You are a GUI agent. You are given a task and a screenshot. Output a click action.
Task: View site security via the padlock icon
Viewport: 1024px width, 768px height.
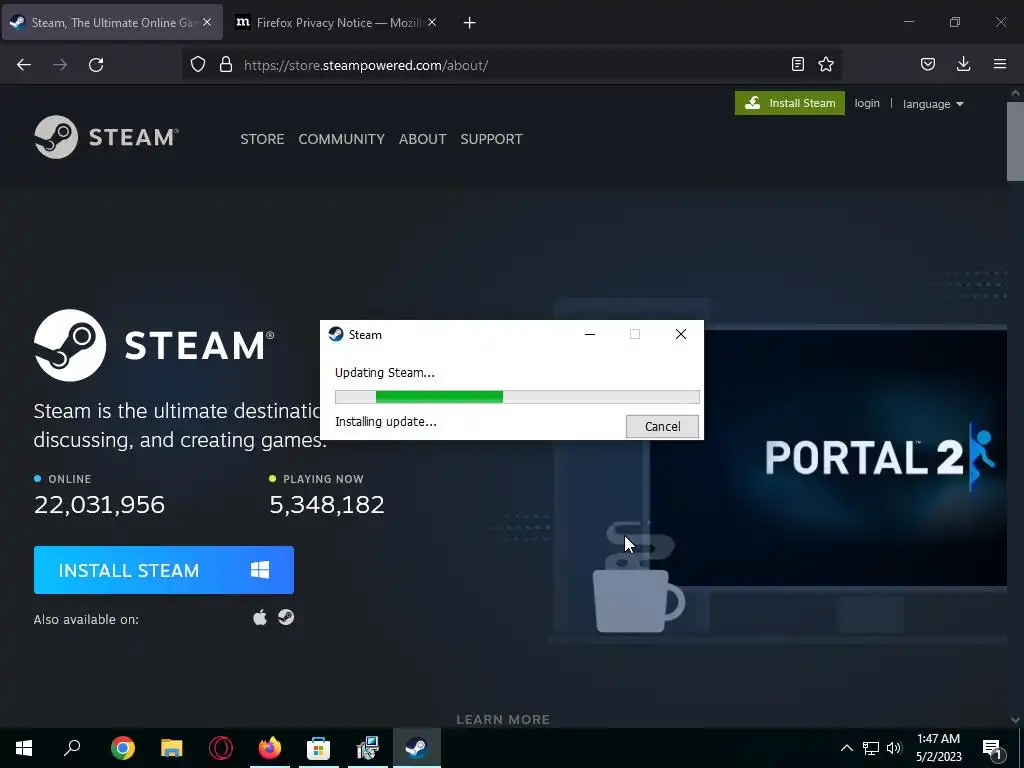226,64
